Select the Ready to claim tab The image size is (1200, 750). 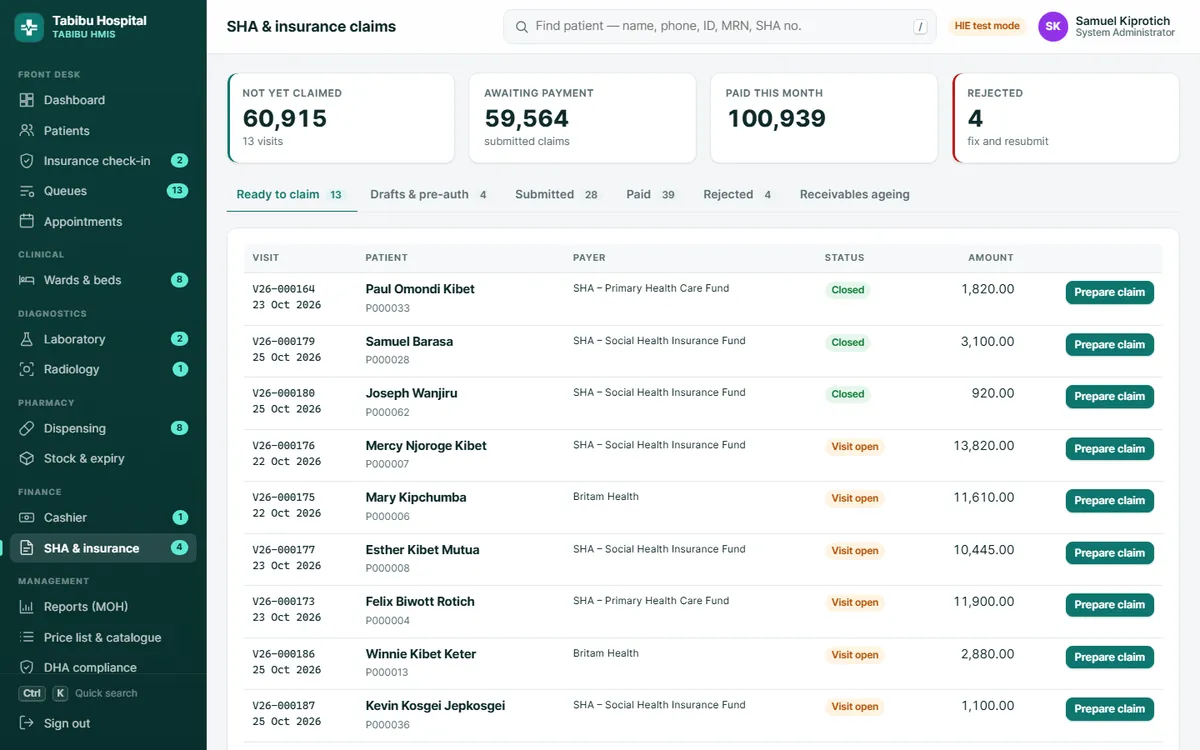point(291,194)
